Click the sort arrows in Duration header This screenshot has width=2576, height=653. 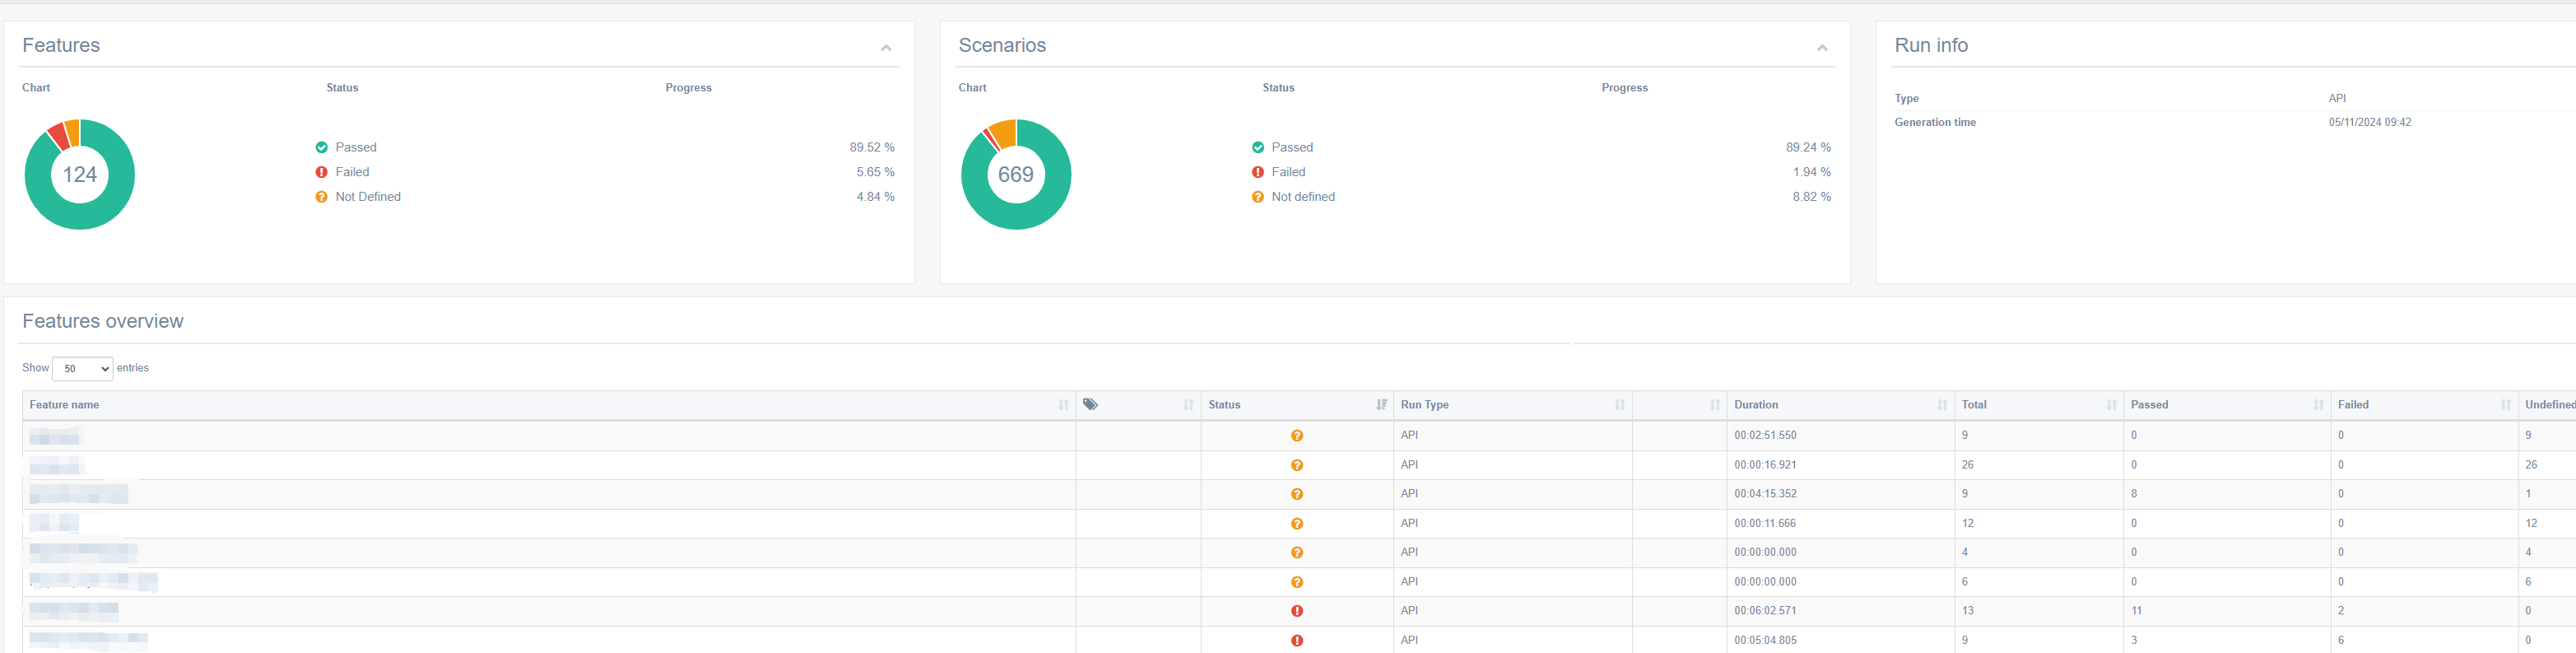1942,405
